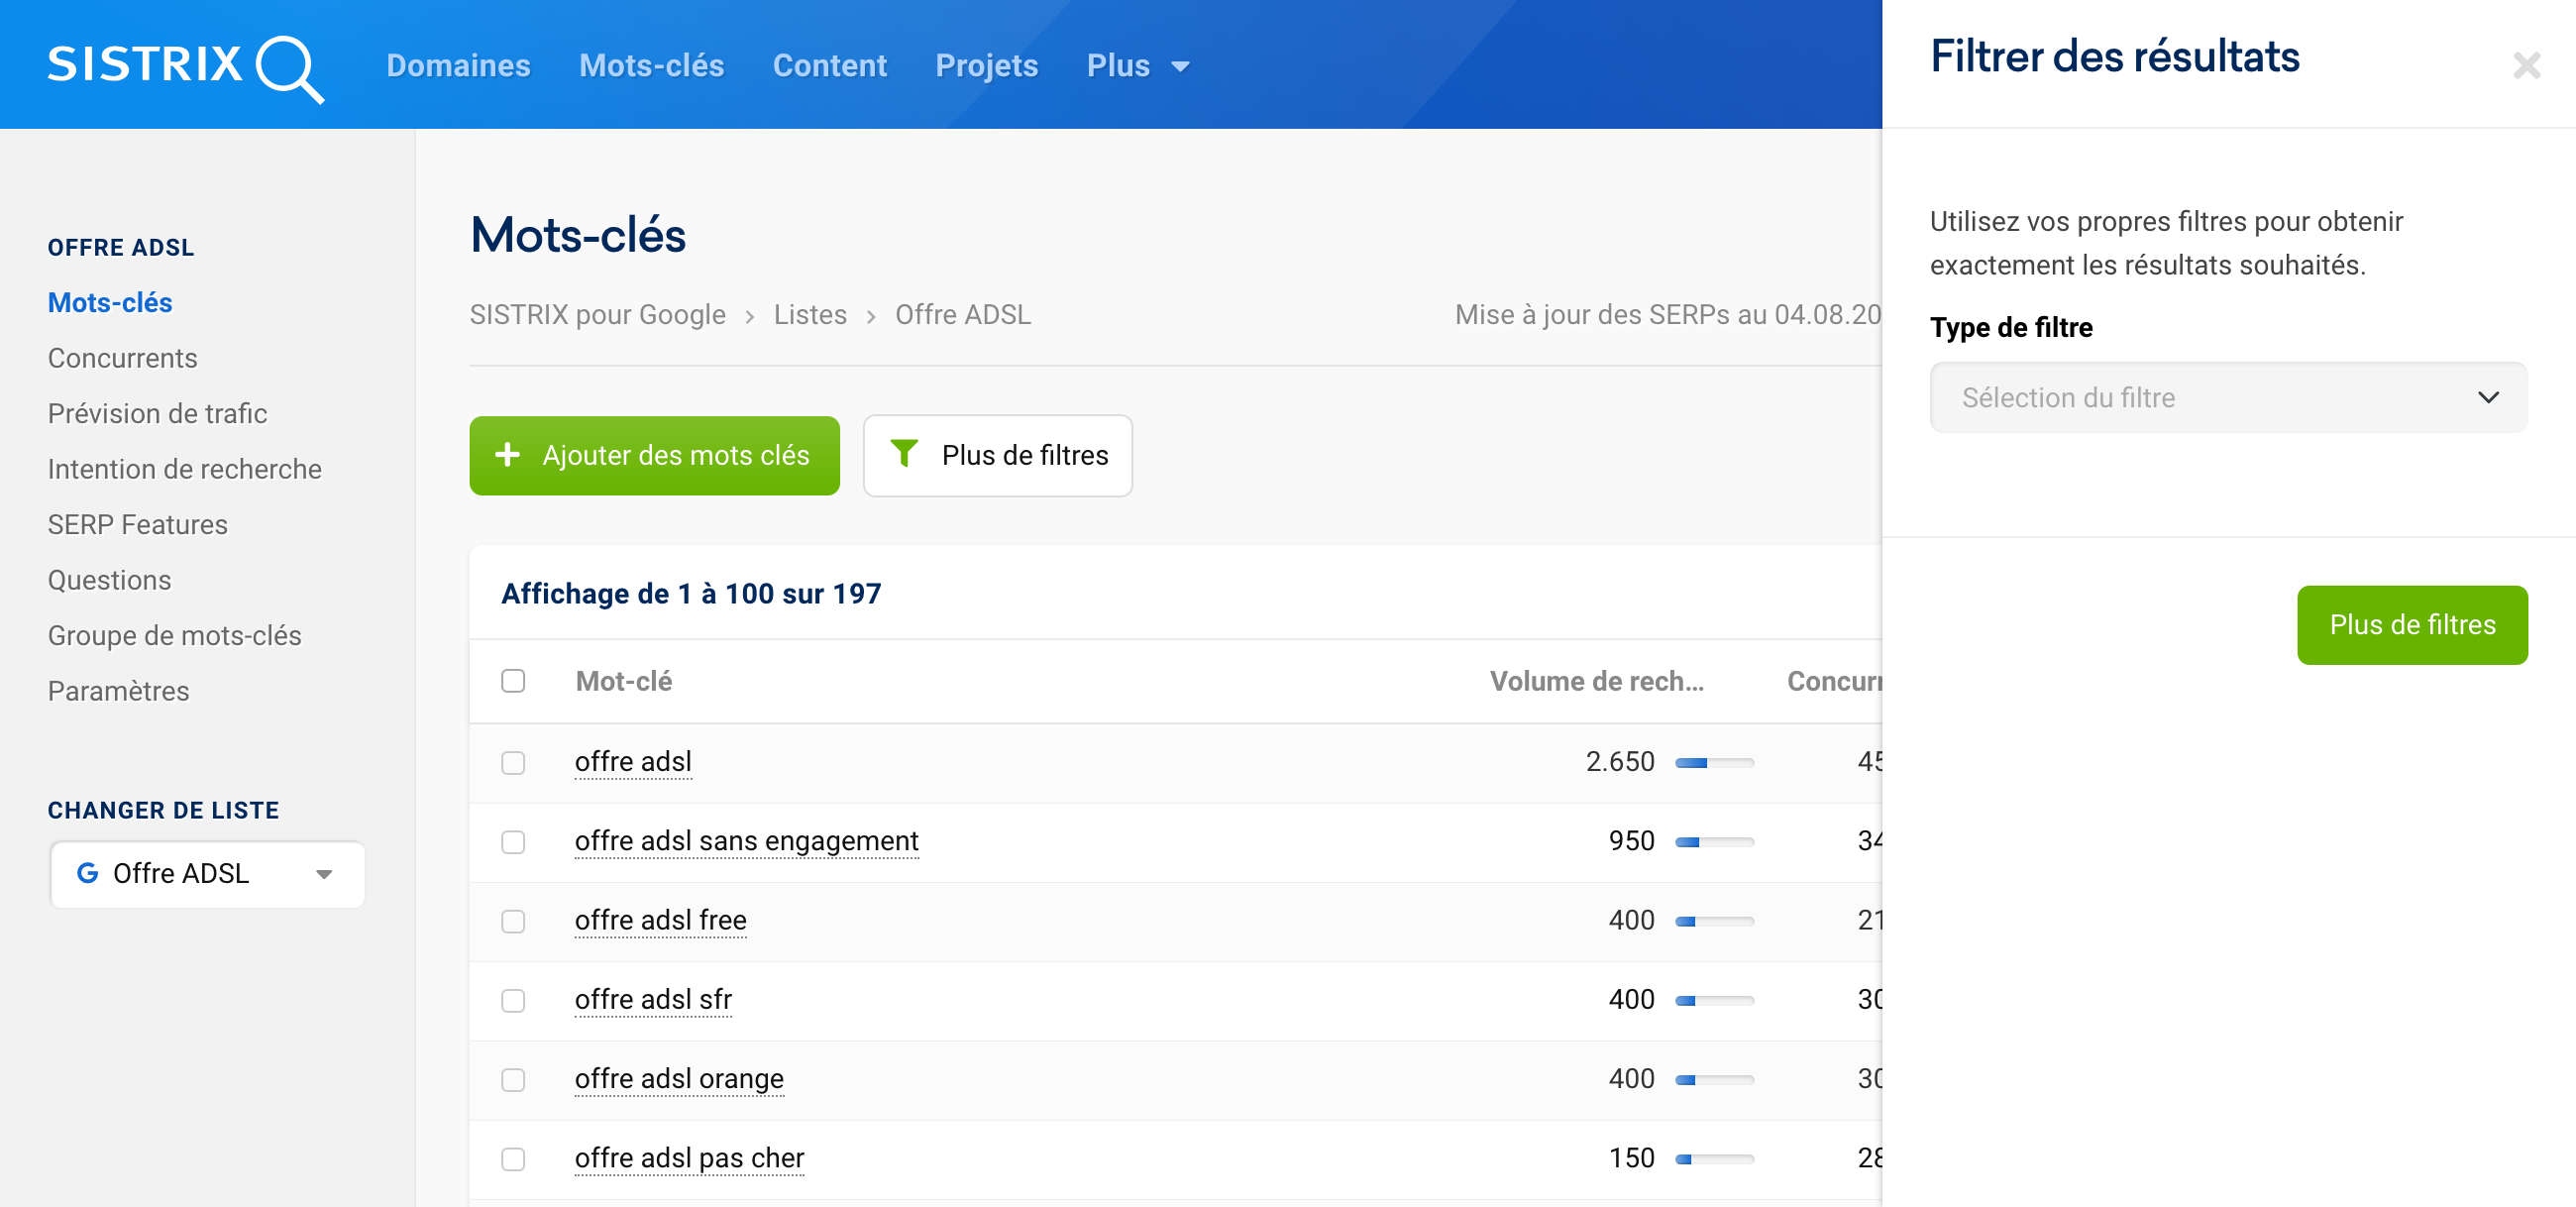
Task: Open keyword 'offre adsl'
Action: (633, 761)
